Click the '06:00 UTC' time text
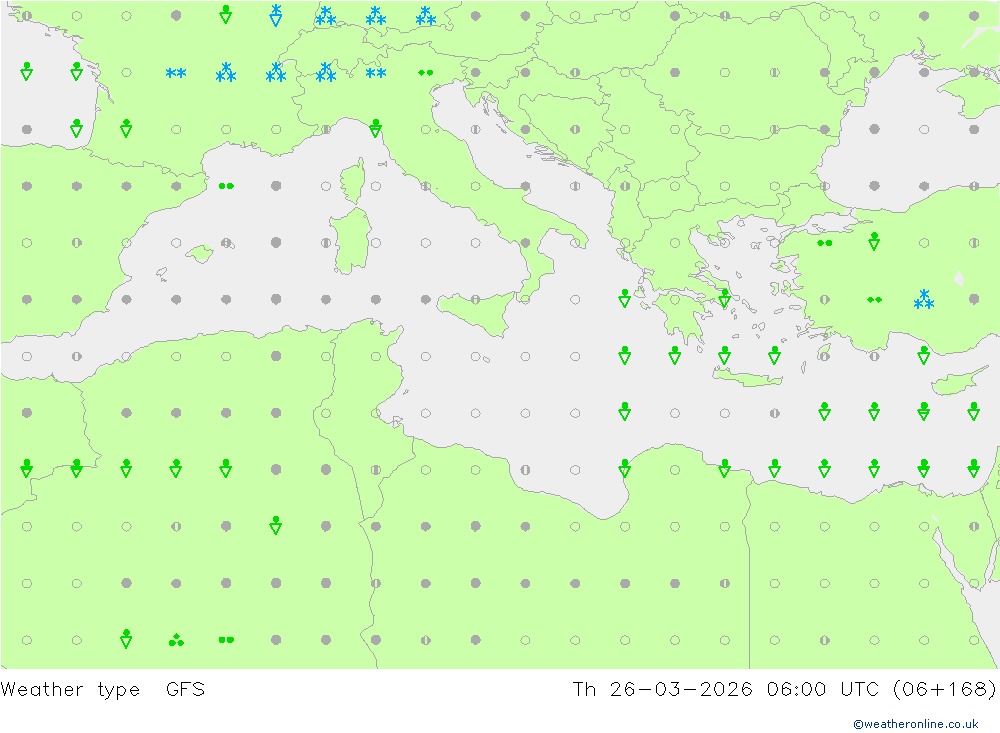 pyautogui.click(x=823, y=690)
